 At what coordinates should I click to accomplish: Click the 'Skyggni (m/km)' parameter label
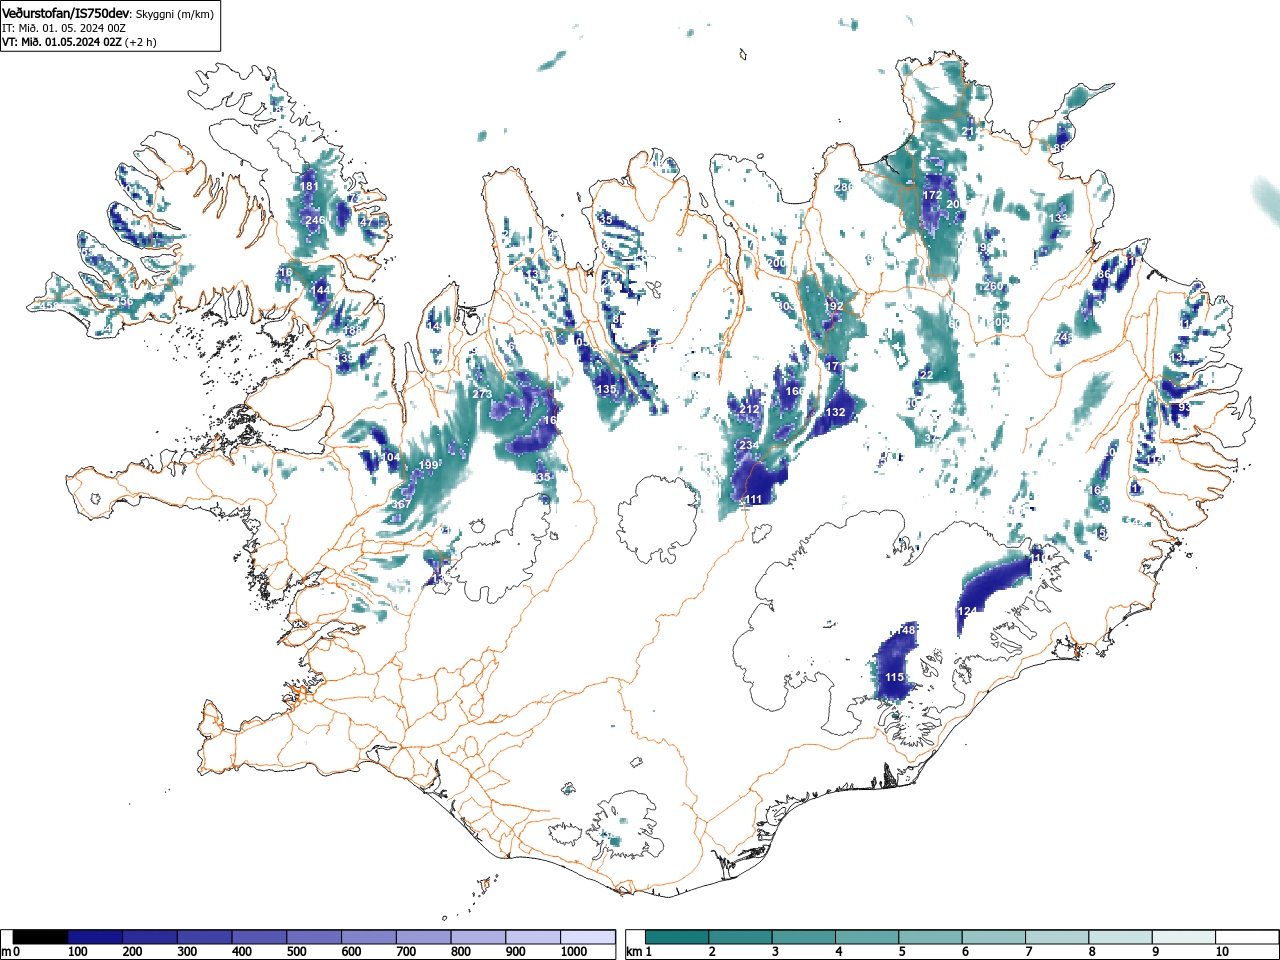coord(174,13)
